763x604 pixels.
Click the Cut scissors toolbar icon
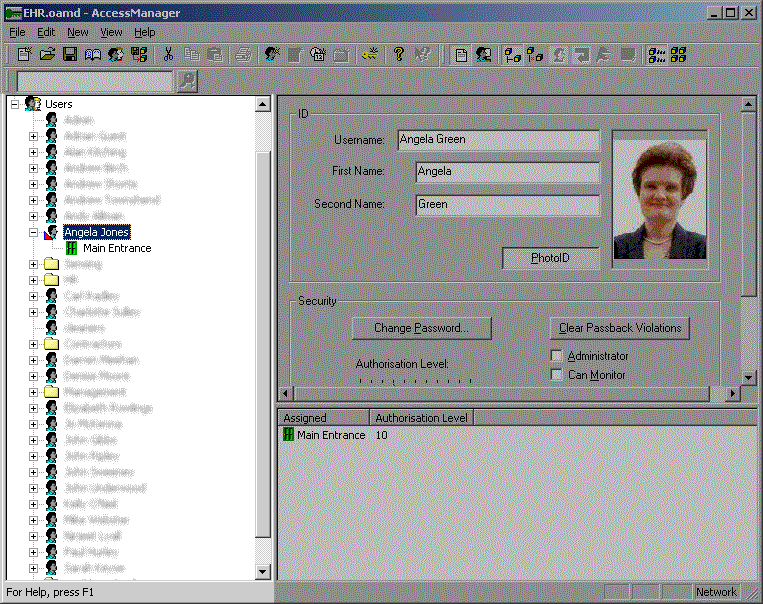coord(169,55)
